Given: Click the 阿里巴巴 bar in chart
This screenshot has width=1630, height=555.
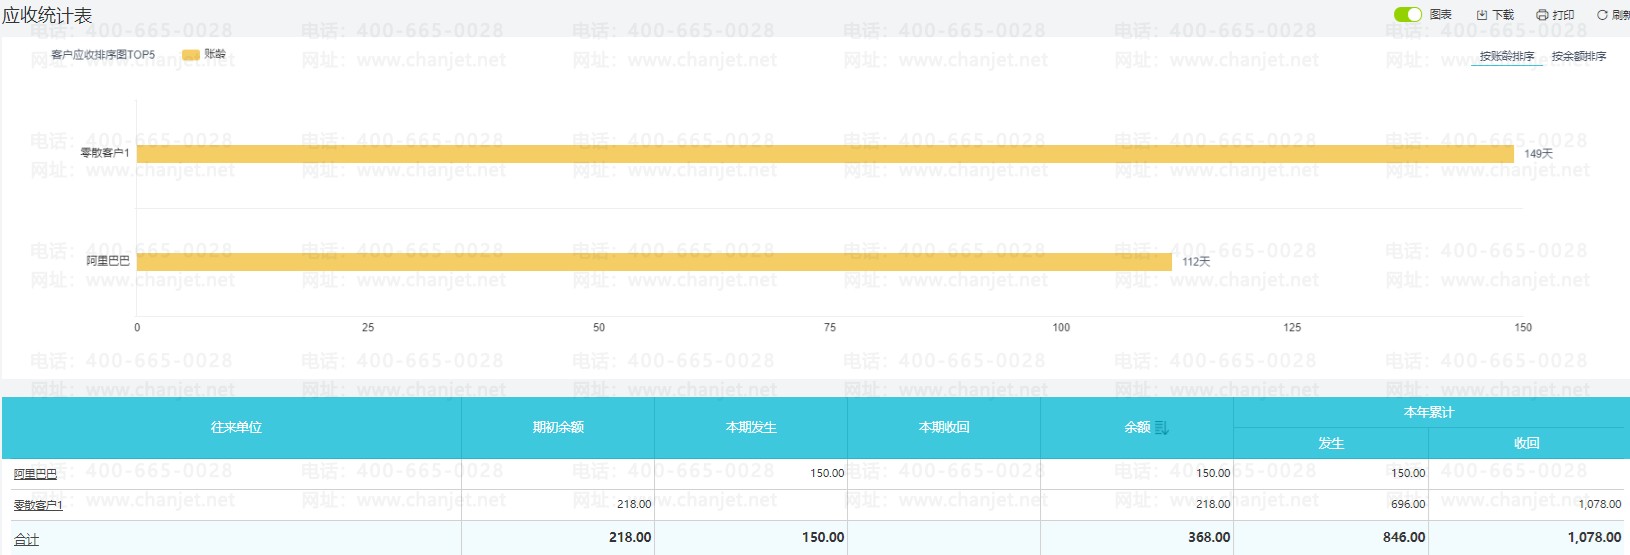Looking at the screenshot, I should tap(654, 262).
